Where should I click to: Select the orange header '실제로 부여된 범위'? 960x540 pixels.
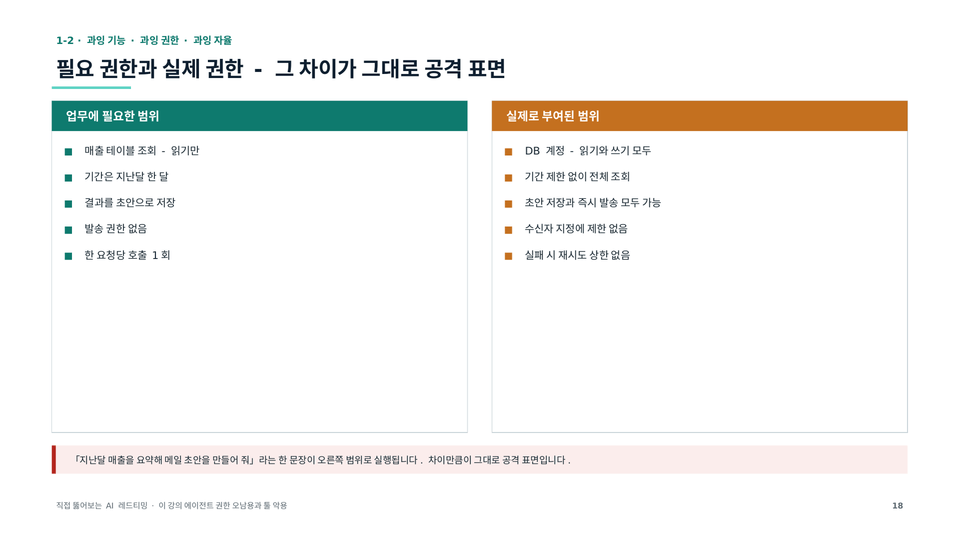pos(699,116)
